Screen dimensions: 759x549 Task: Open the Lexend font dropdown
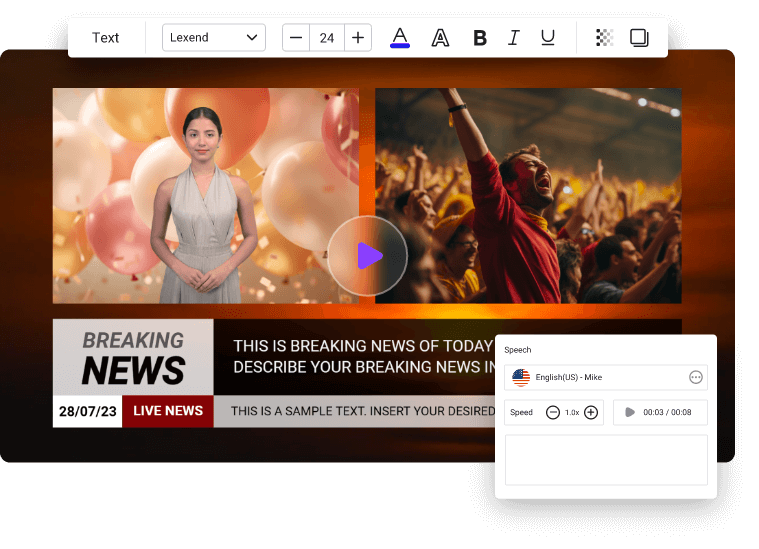pos(214,38)
